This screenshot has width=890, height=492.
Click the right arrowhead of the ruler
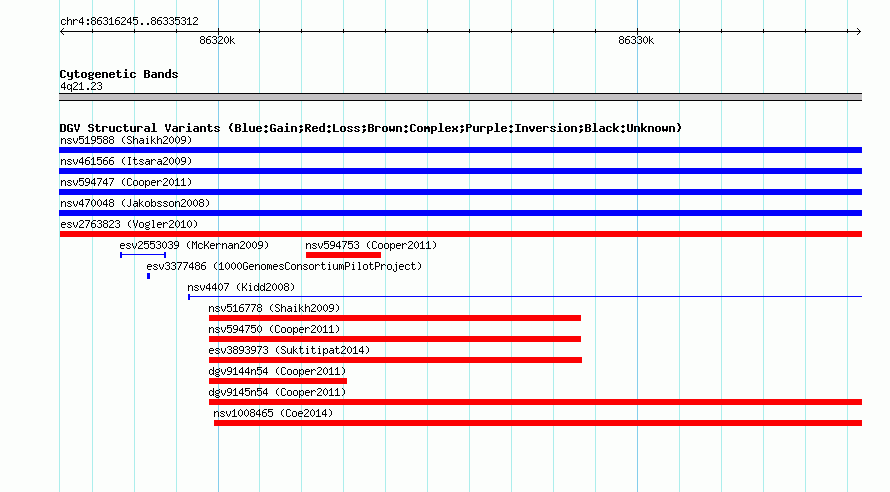[859, 32]
